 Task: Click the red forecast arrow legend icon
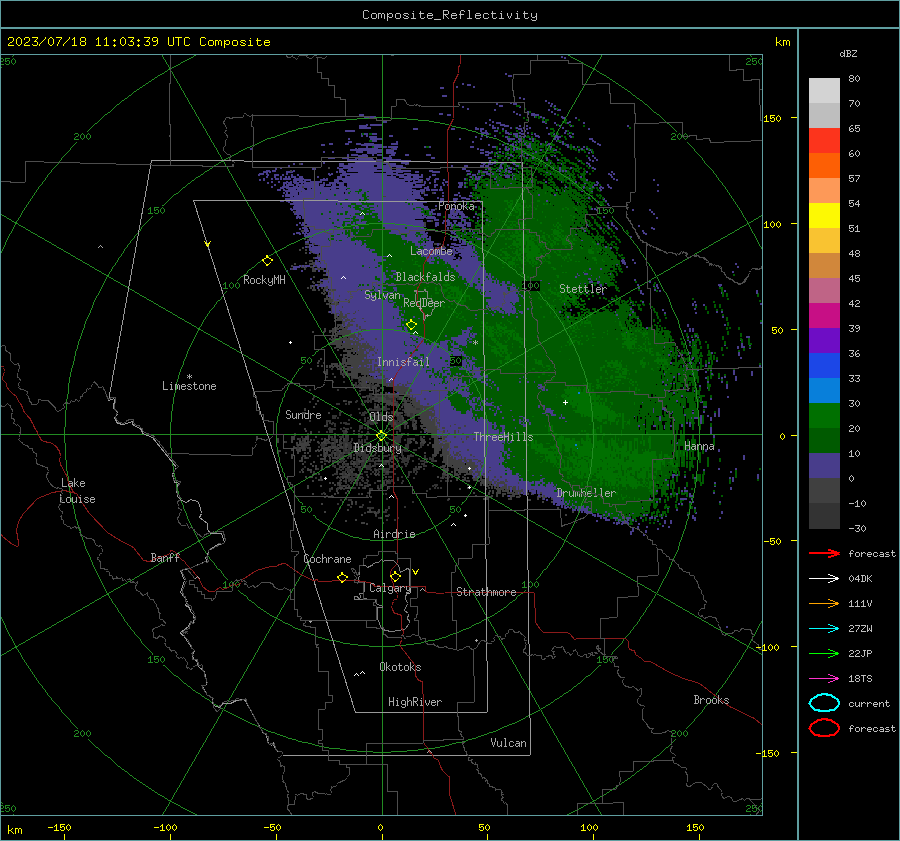(x=824, y=553)
